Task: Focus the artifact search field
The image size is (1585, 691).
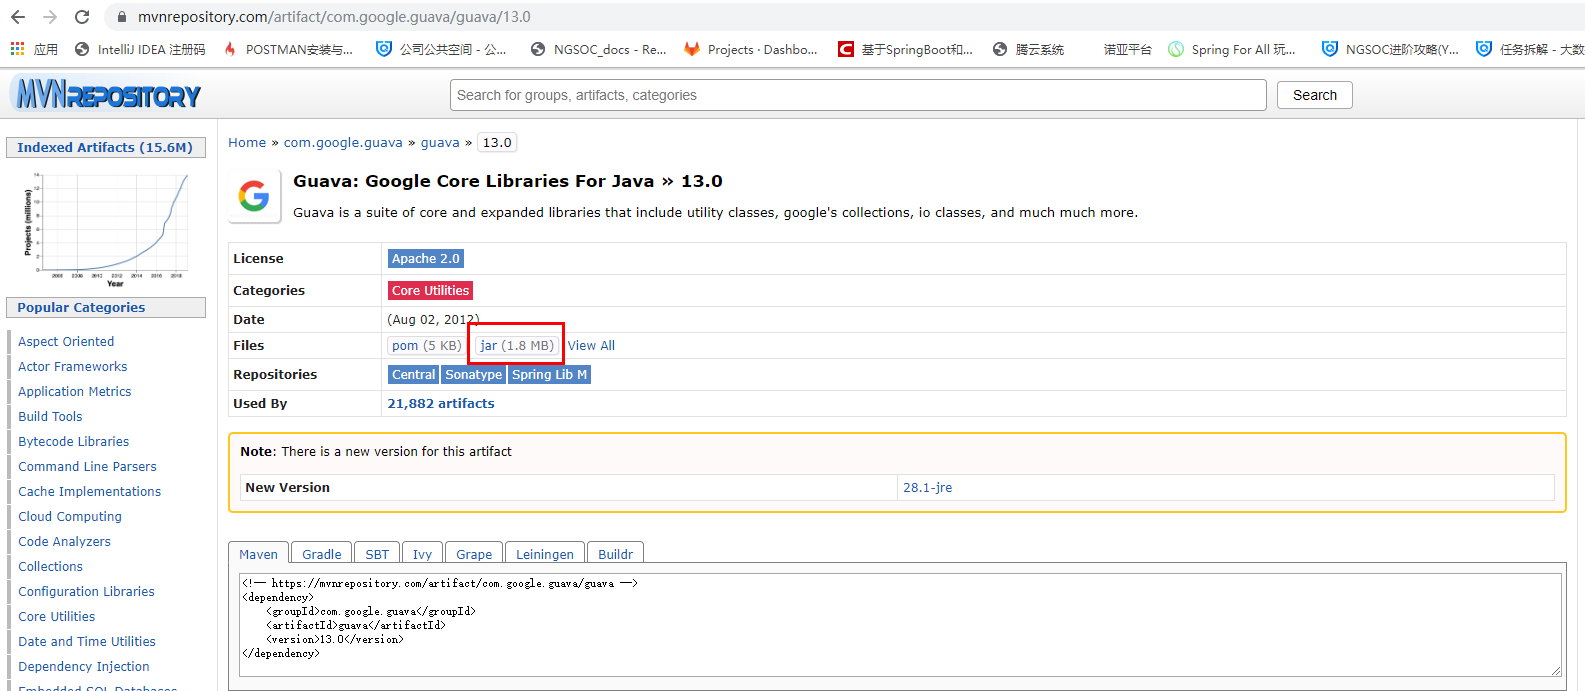Action: 858,95
